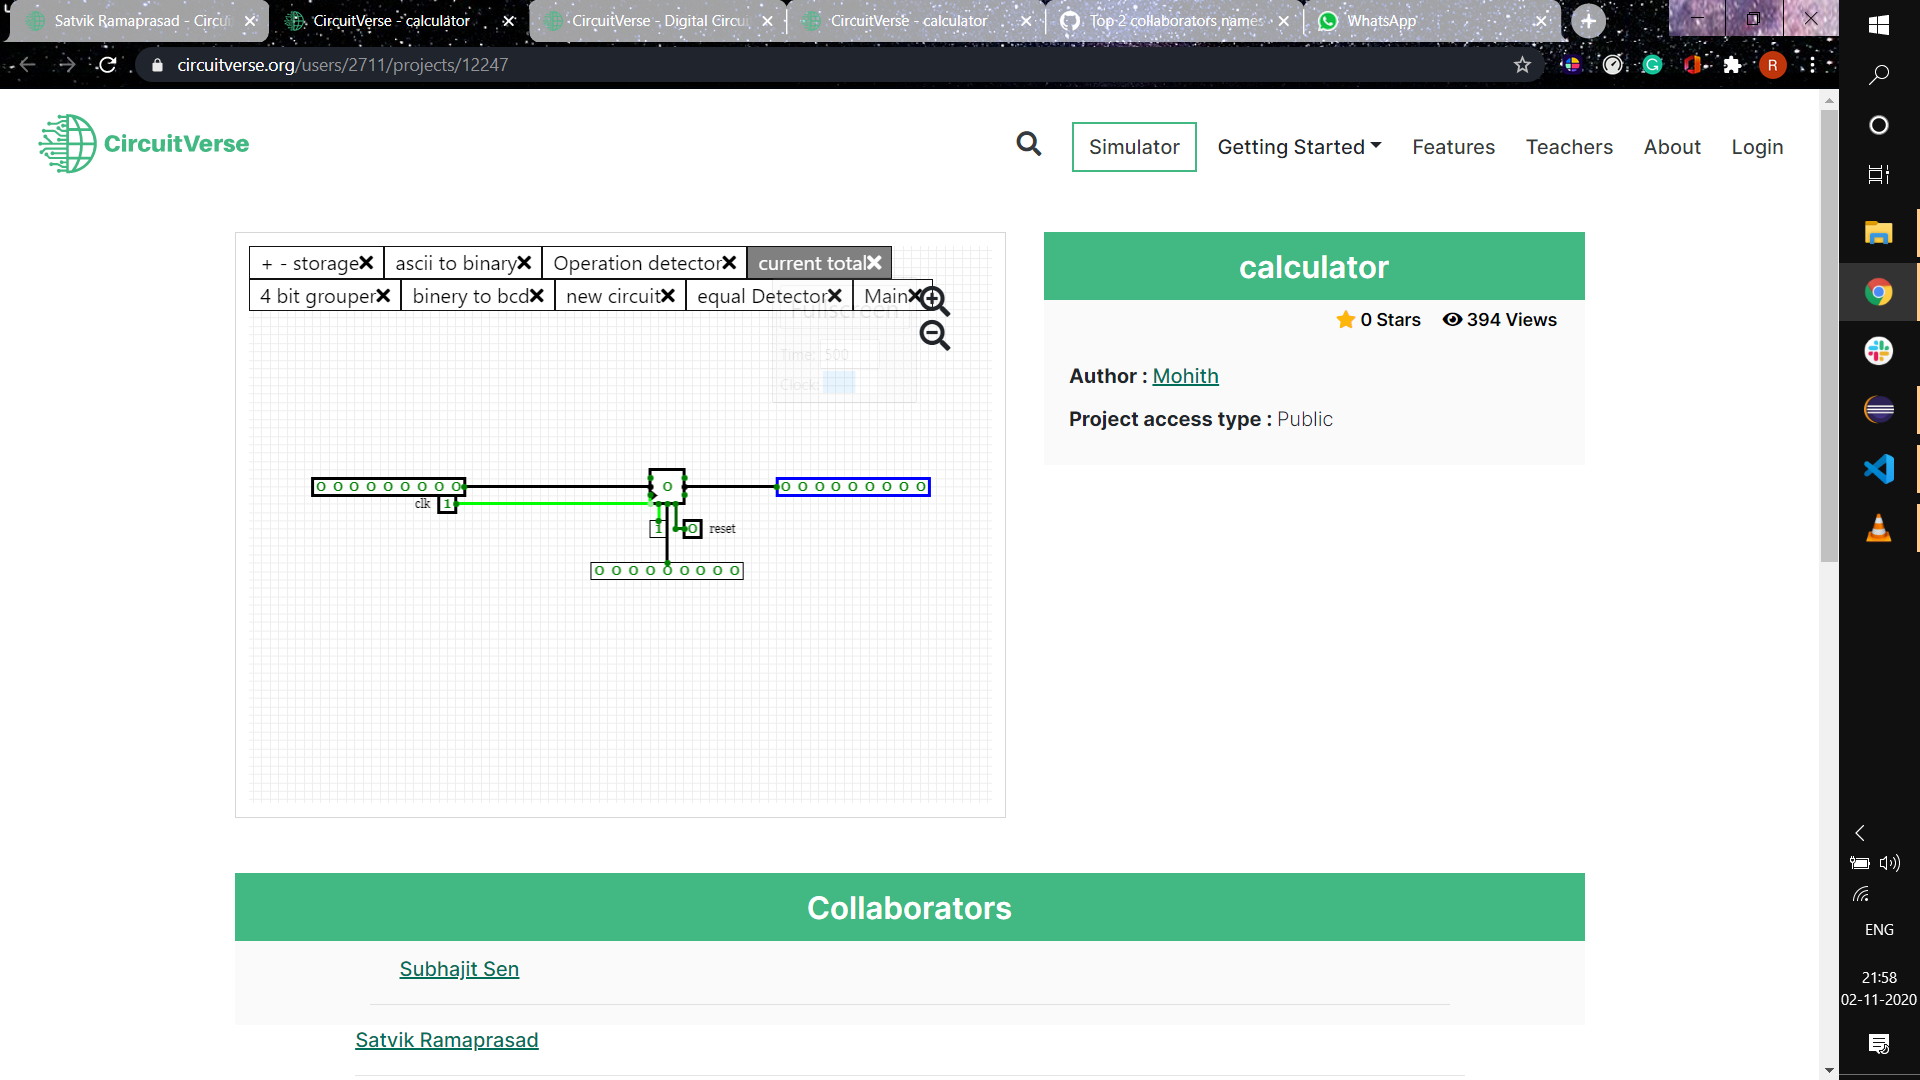
Task: Open collaborator Subhajit Sen's profile
Action: (x=459, y=969)
